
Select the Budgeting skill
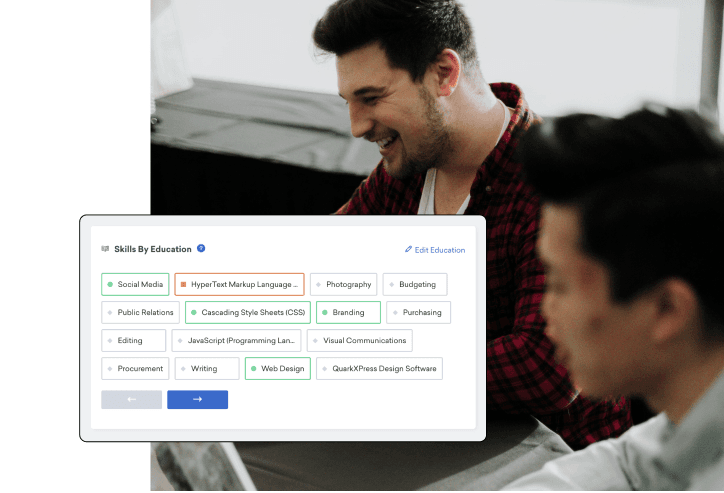(415, 285)
